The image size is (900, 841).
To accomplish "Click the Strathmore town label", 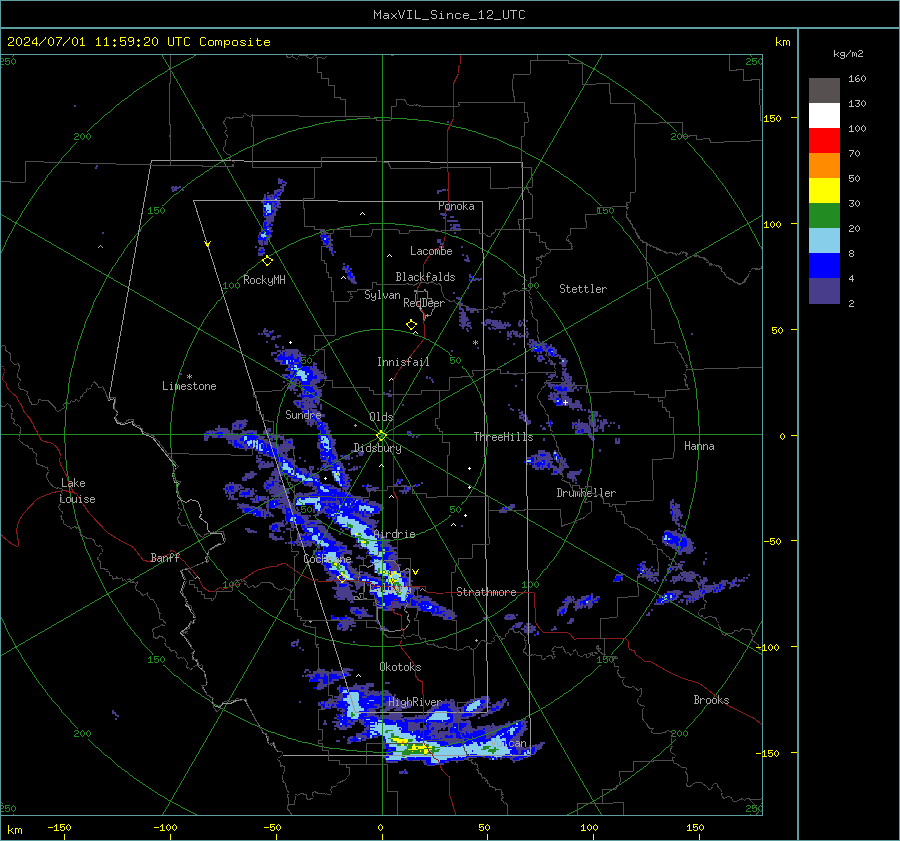I will click(486, 592).
